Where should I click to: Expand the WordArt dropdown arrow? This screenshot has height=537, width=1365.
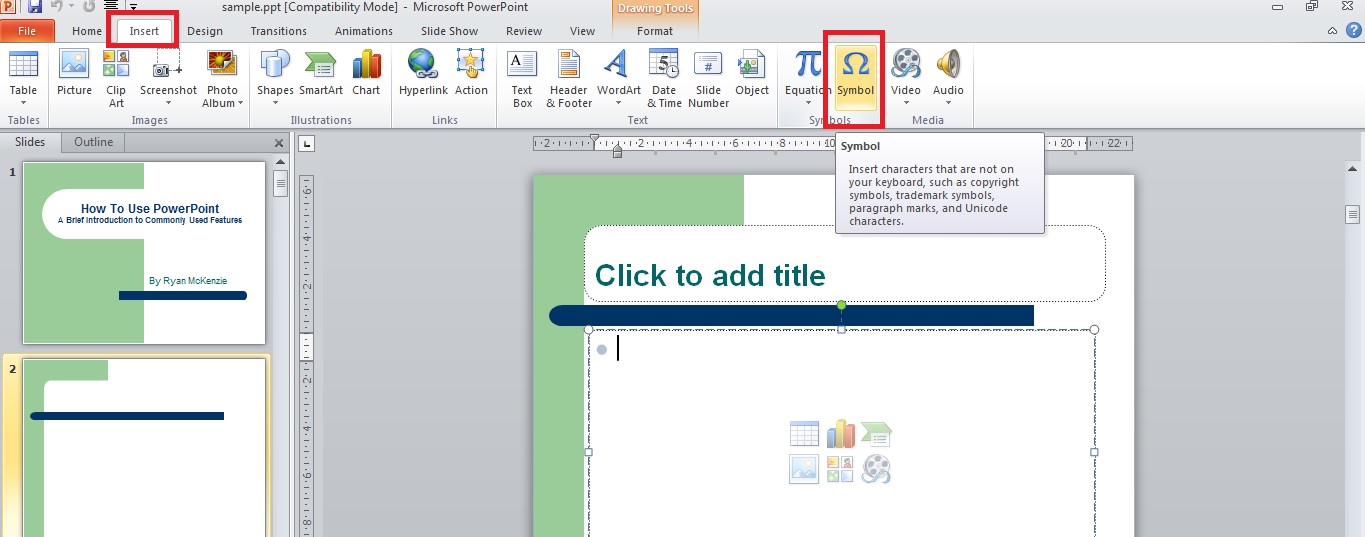[619, 103]
